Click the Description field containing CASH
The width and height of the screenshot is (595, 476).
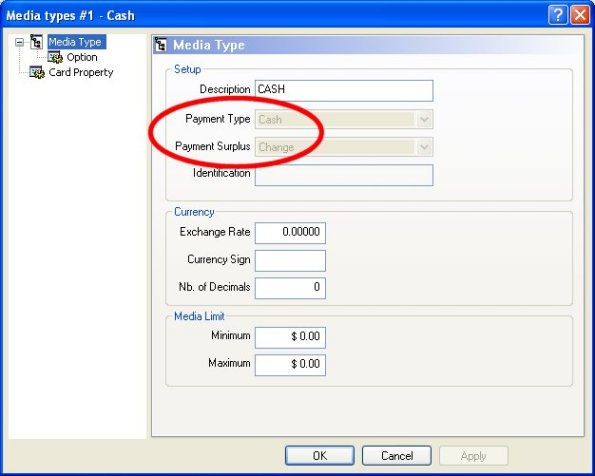pyautogui.click(x=344, y=90)
